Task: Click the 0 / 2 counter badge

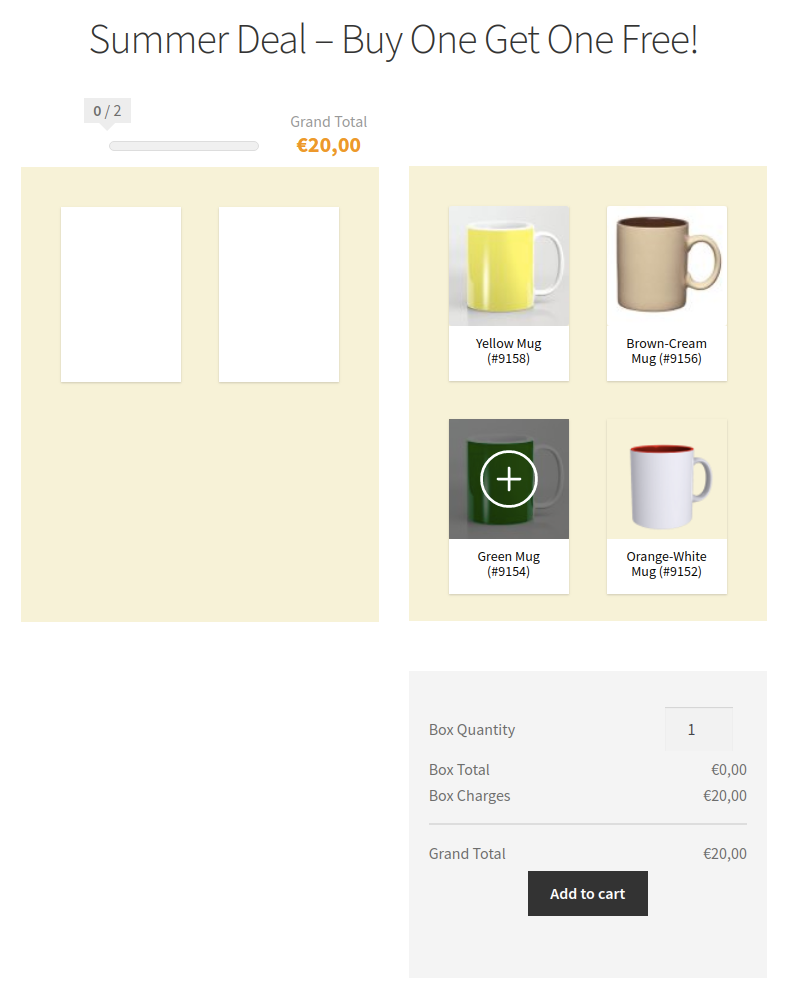Action: click(108, 111)
